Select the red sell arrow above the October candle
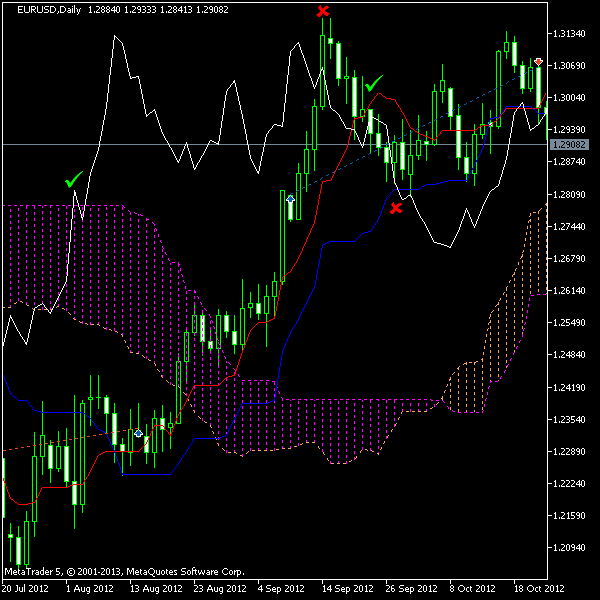600x600 pixels. (538, 62)
